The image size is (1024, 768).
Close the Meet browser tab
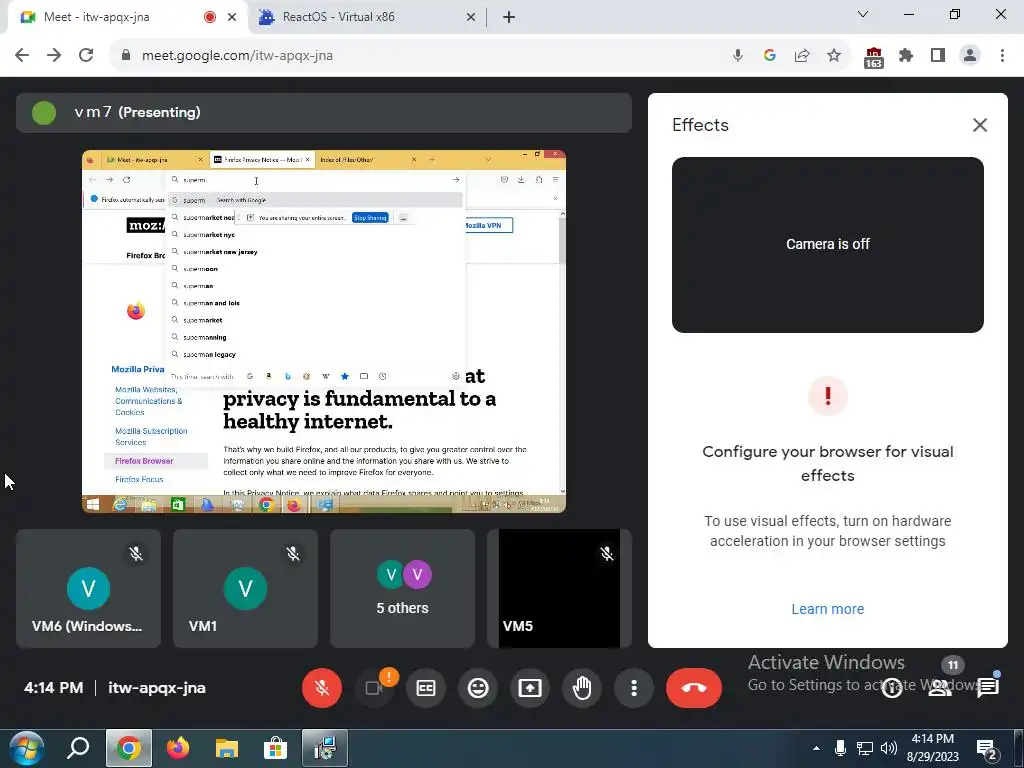point(232,17)
